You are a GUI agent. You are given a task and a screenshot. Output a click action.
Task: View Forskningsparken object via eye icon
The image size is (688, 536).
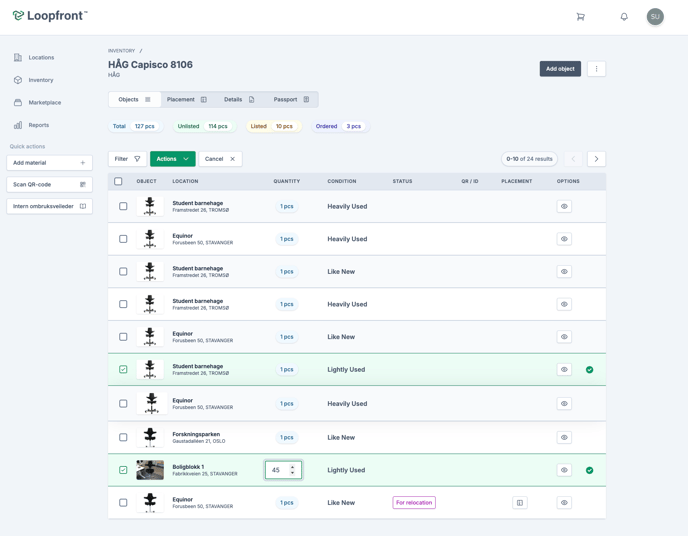pos(564,437)
